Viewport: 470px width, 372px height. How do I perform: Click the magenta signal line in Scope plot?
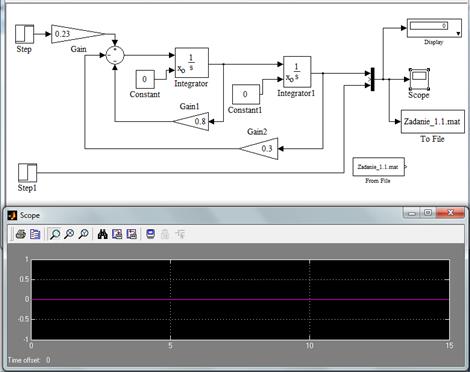pos(240,299)
